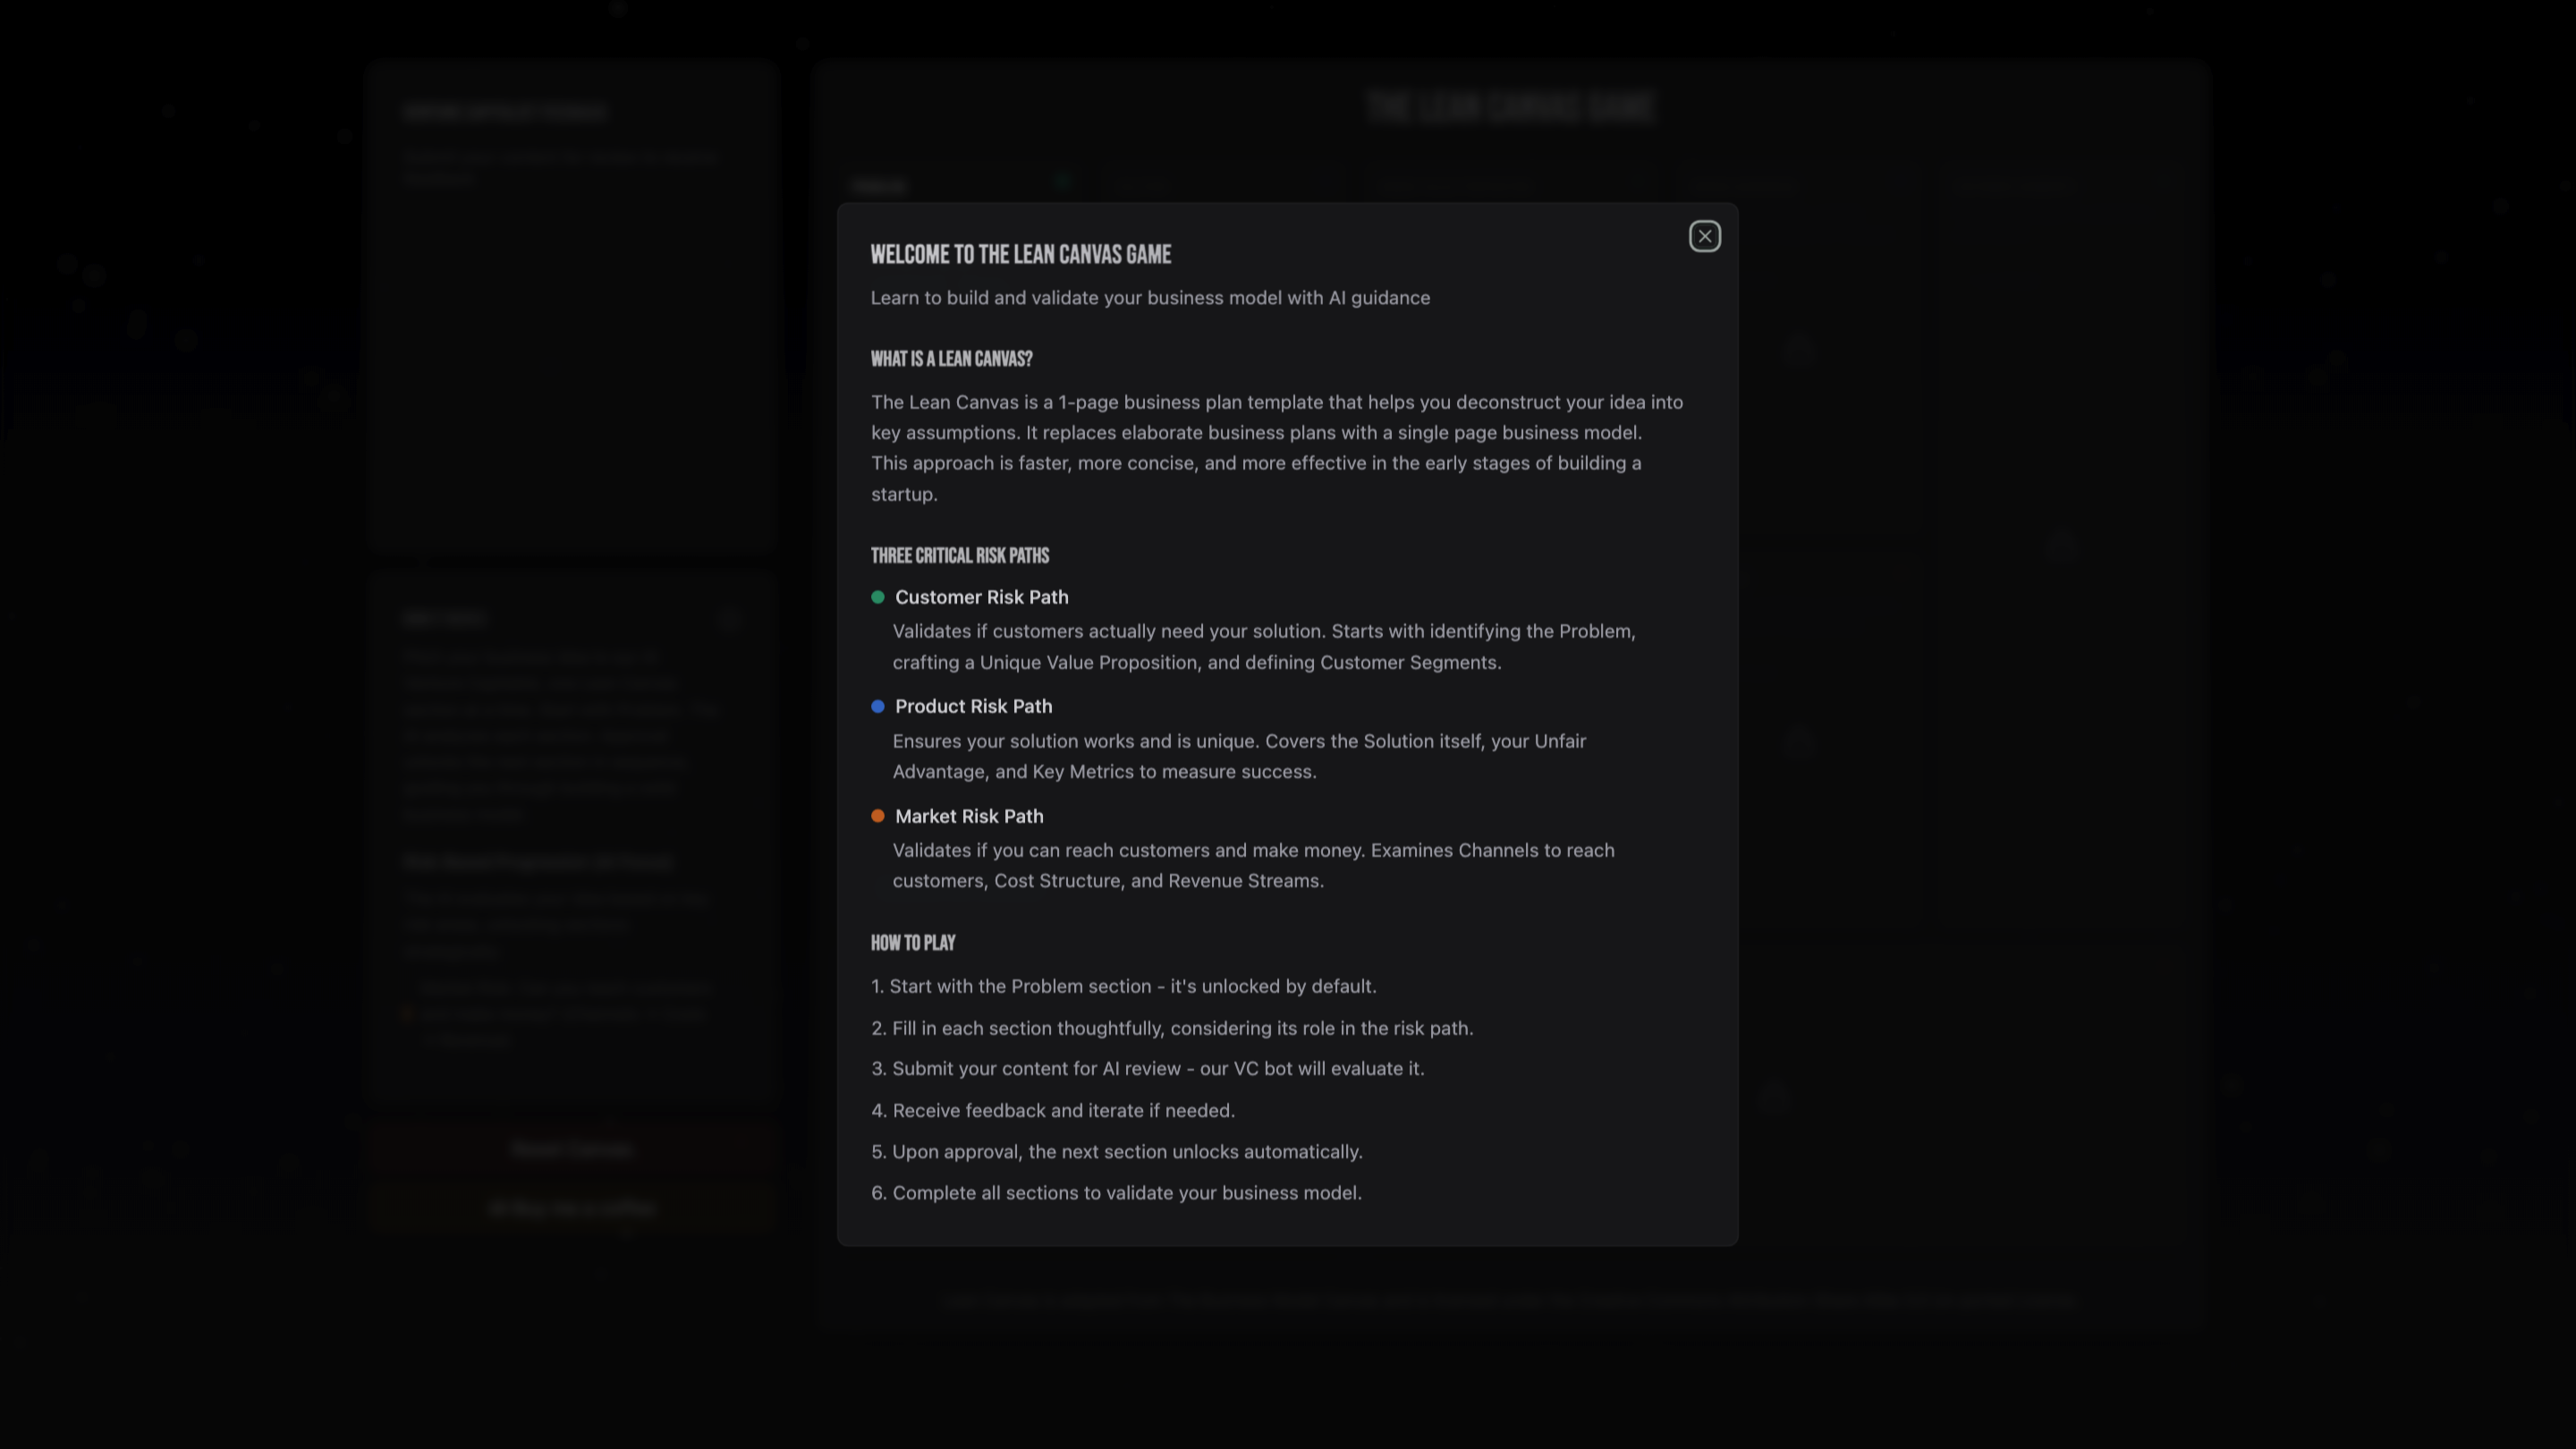
Task: Select the Customer Risk Path title
Action: pyautogui.click(x=981, y=597)
